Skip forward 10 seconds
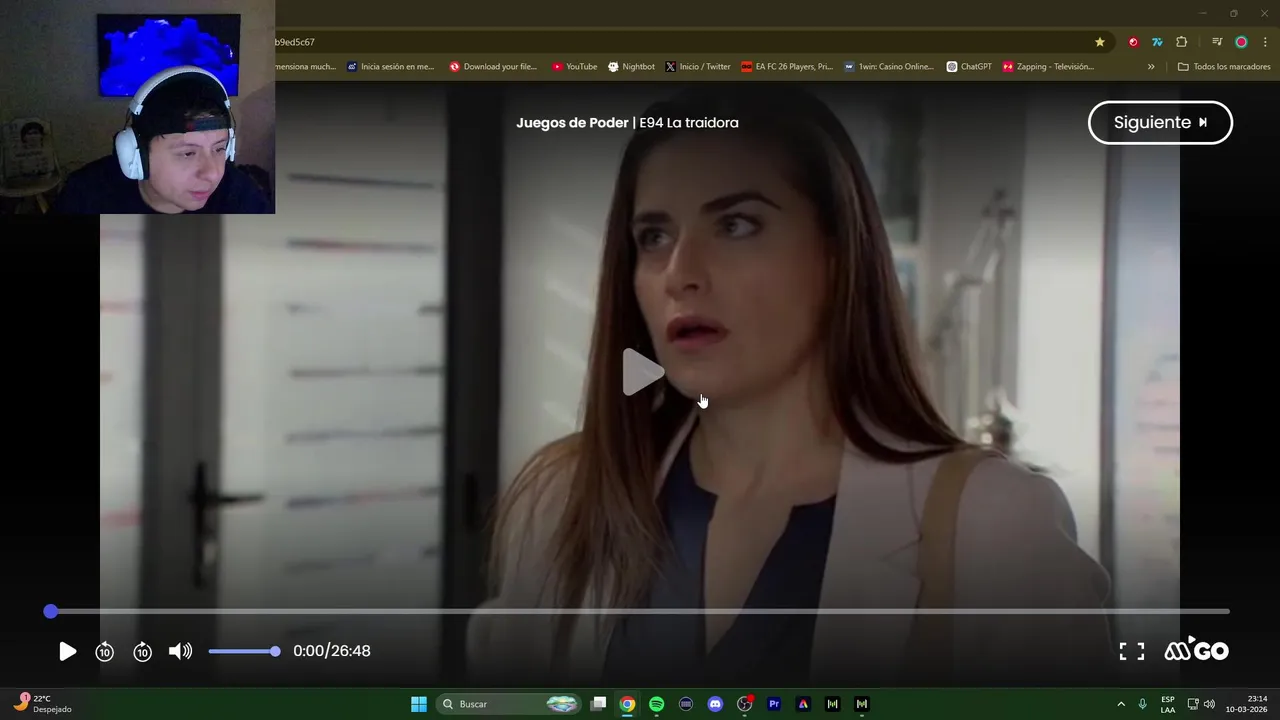 tap(142, 651)
